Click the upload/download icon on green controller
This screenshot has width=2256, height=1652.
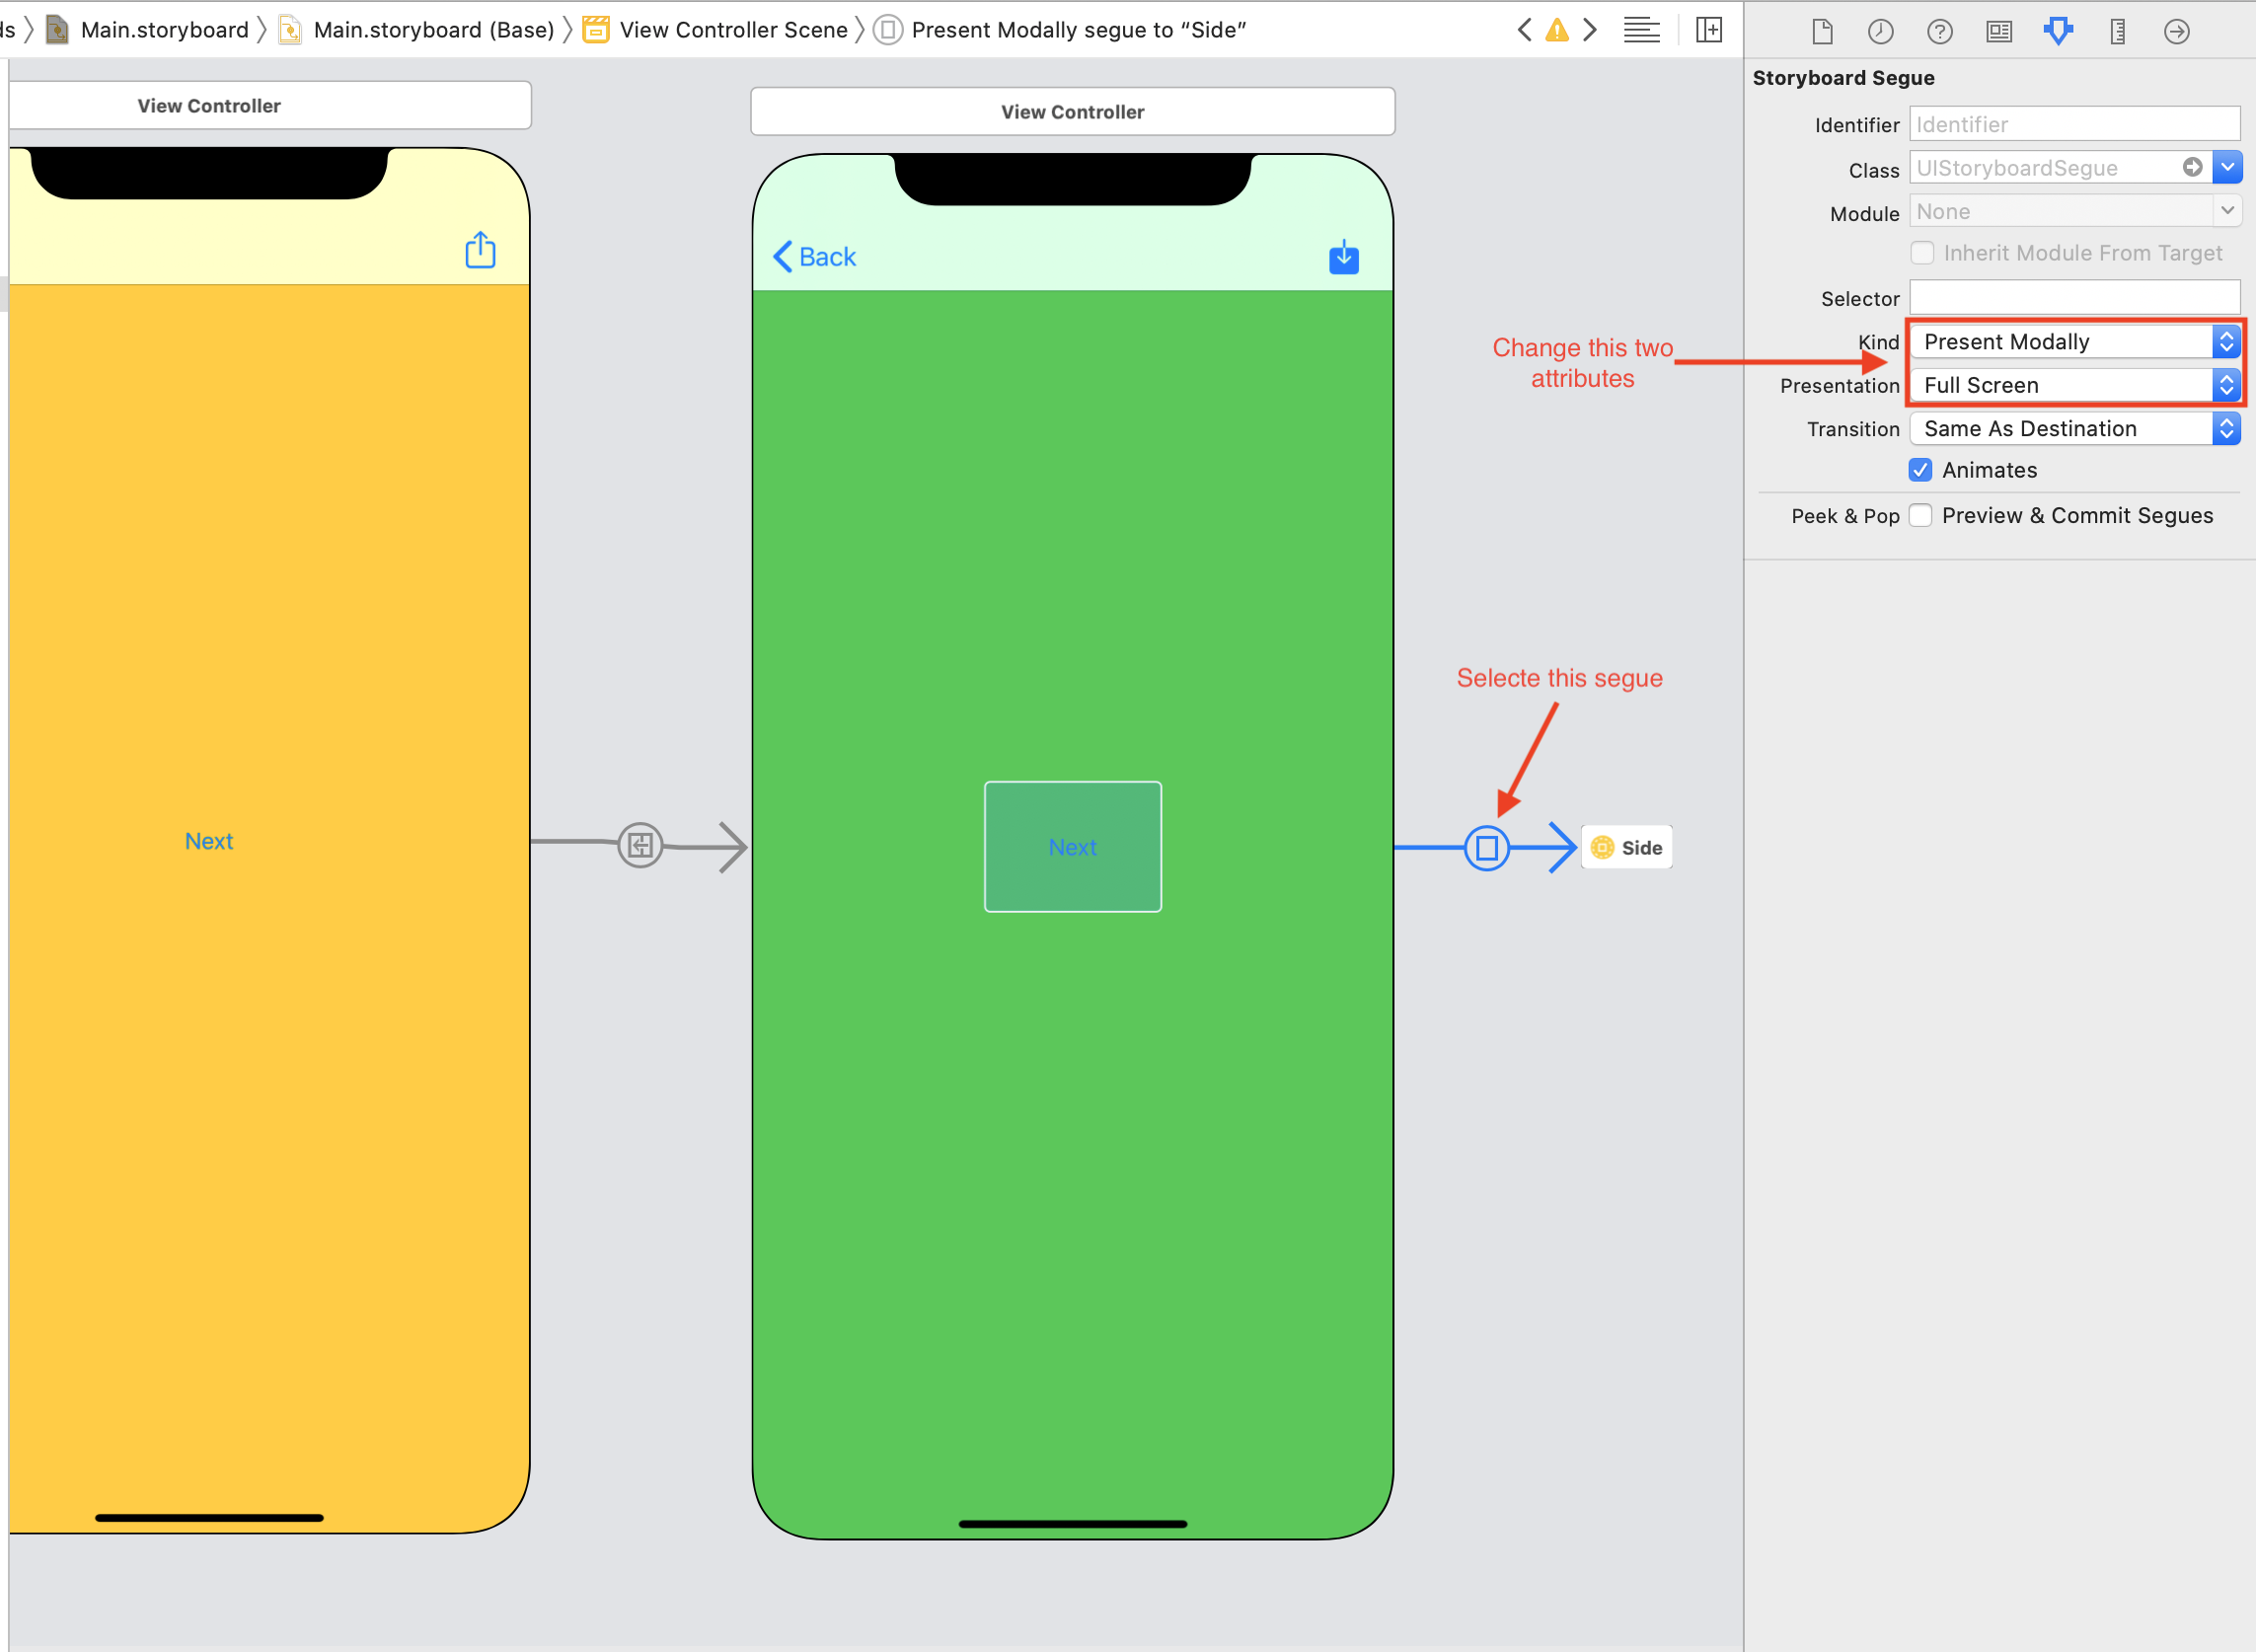point(1345,258)
